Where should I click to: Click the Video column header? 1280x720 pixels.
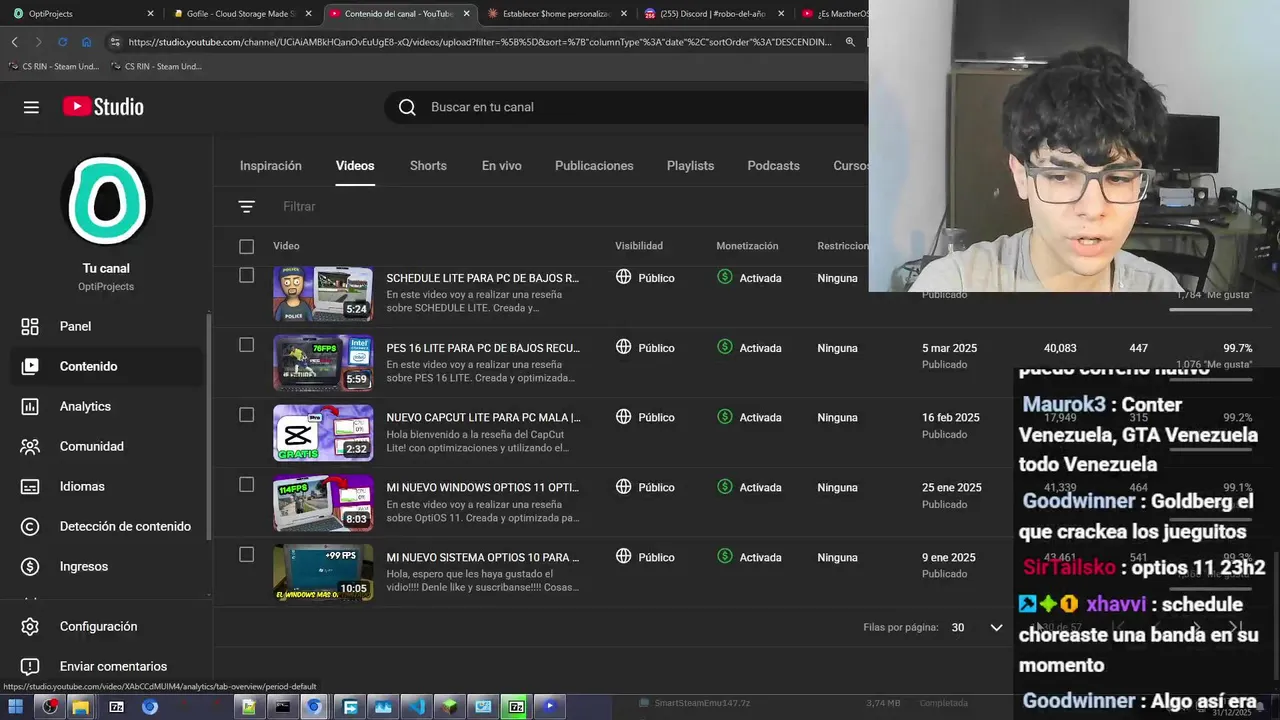[286, 246]
